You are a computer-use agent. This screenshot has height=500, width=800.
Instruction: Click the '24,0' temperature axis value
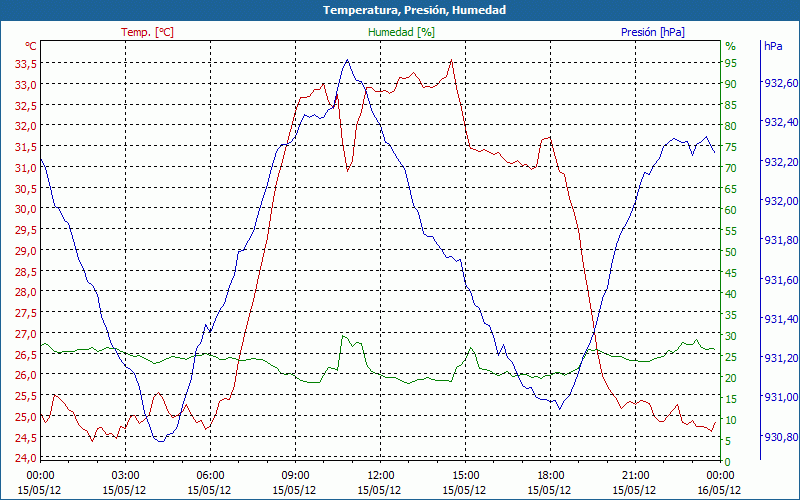point(26,458)
